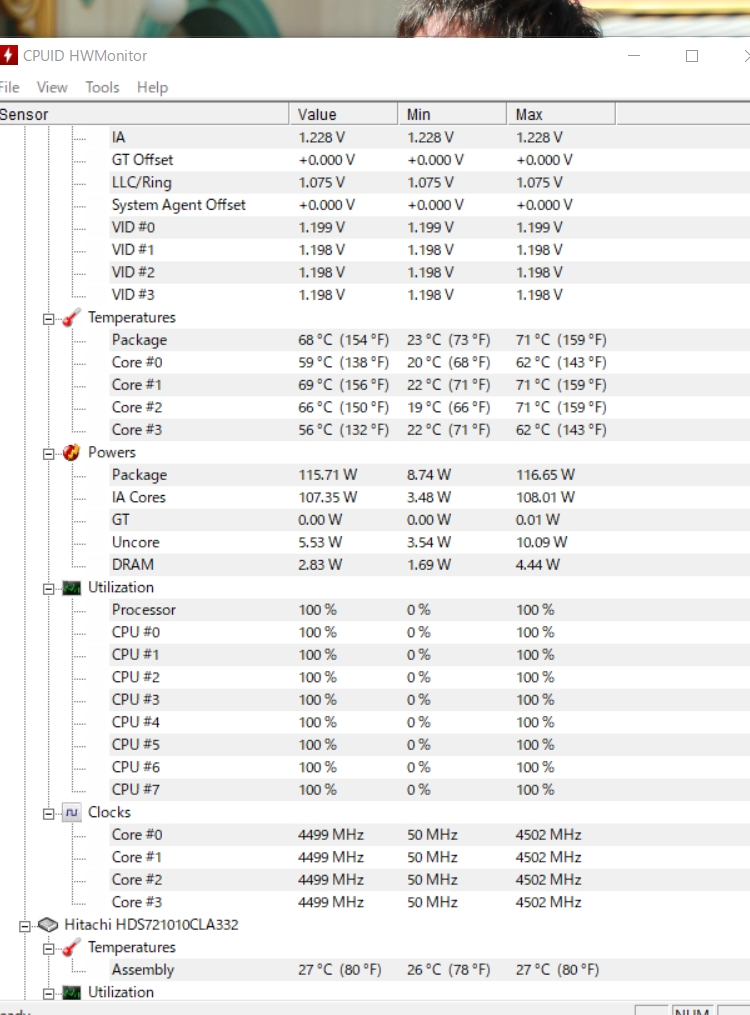Open the Help menu
This screenshot has height=1015, width=750.
(152, 87)
